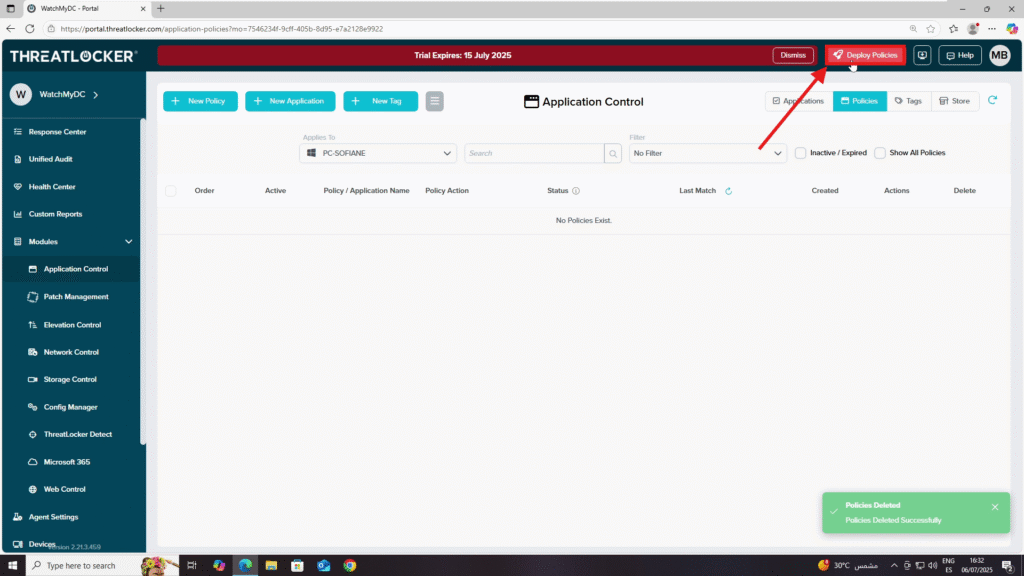The width and height of the screenshot is (1024, 576).
Task: Open Outlook from the taskbar
Action: [x=323, y=566]
